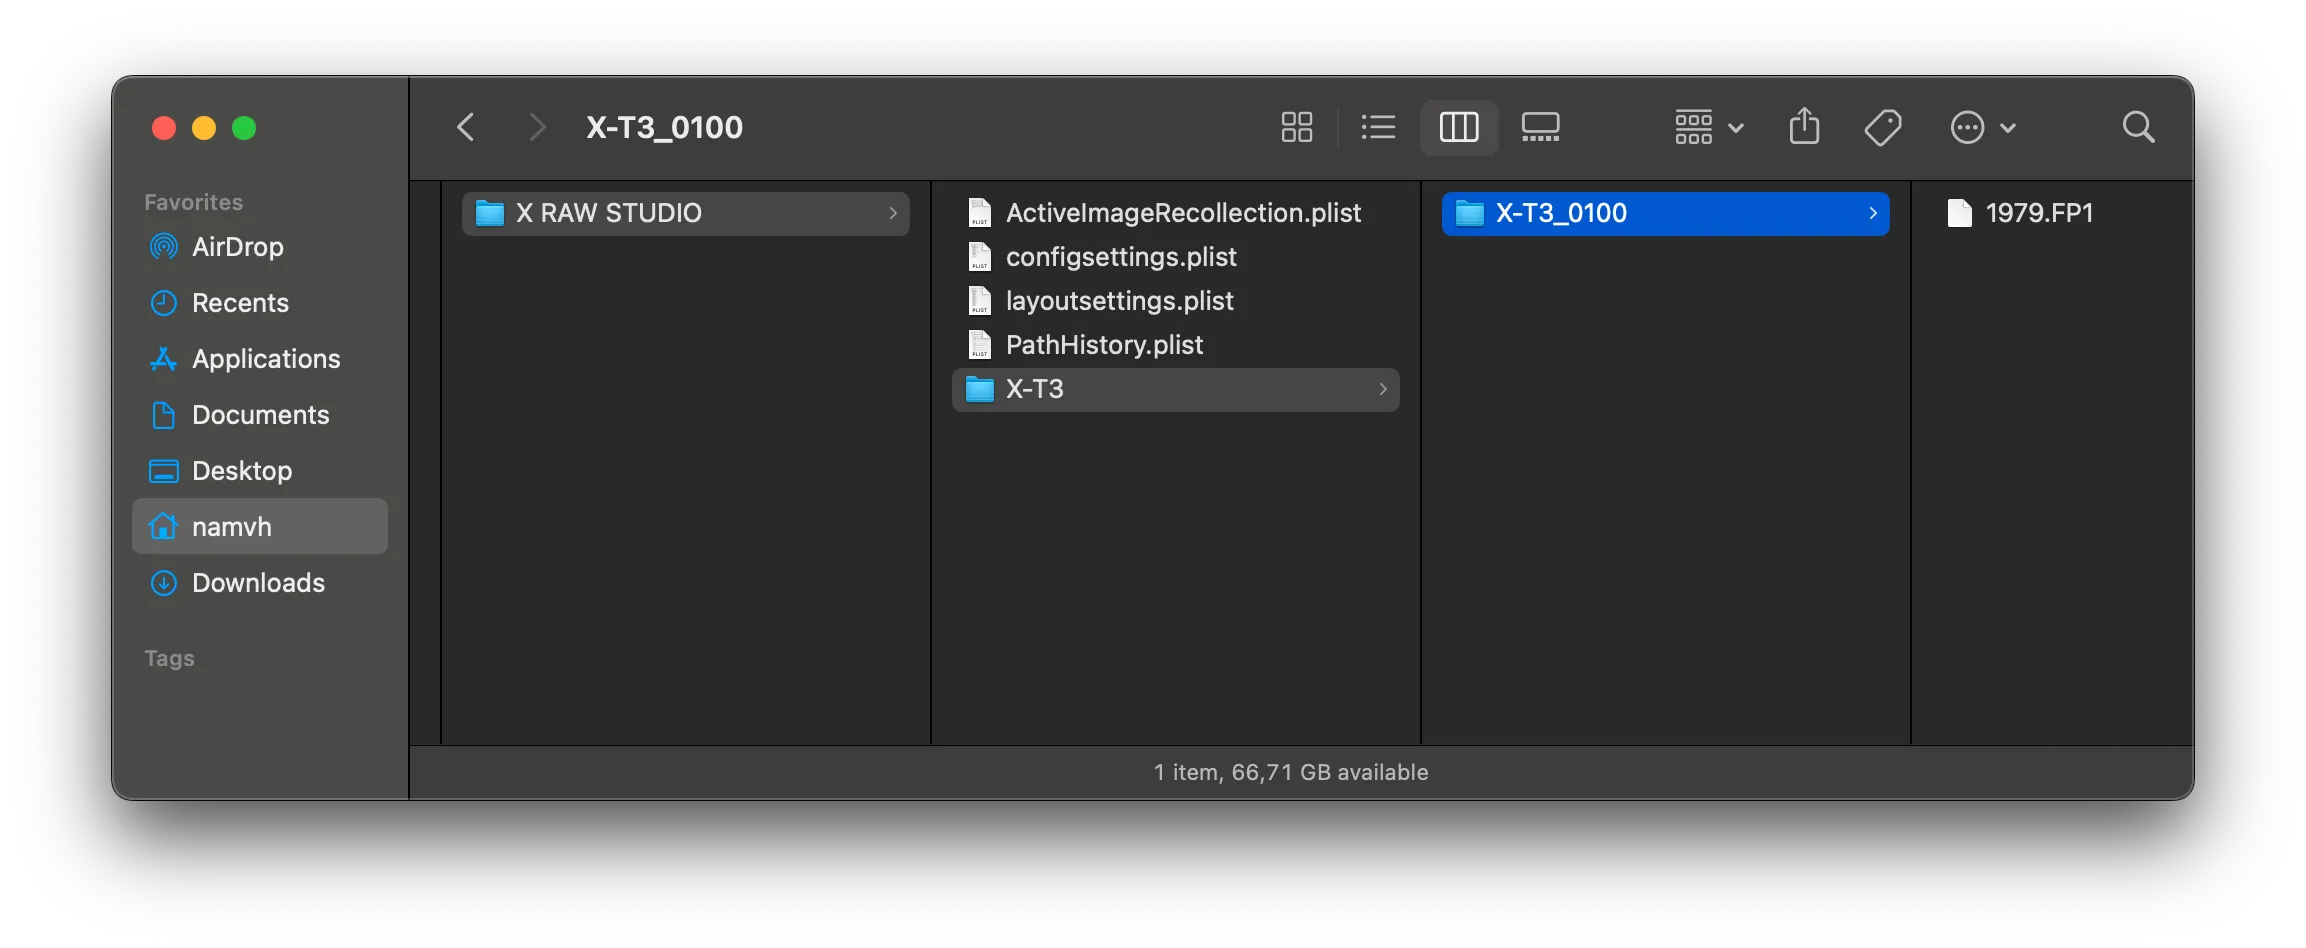Click the Search magnifier icon
Viewport: 2306px width, 948px height.
(x=2138, y=127)
